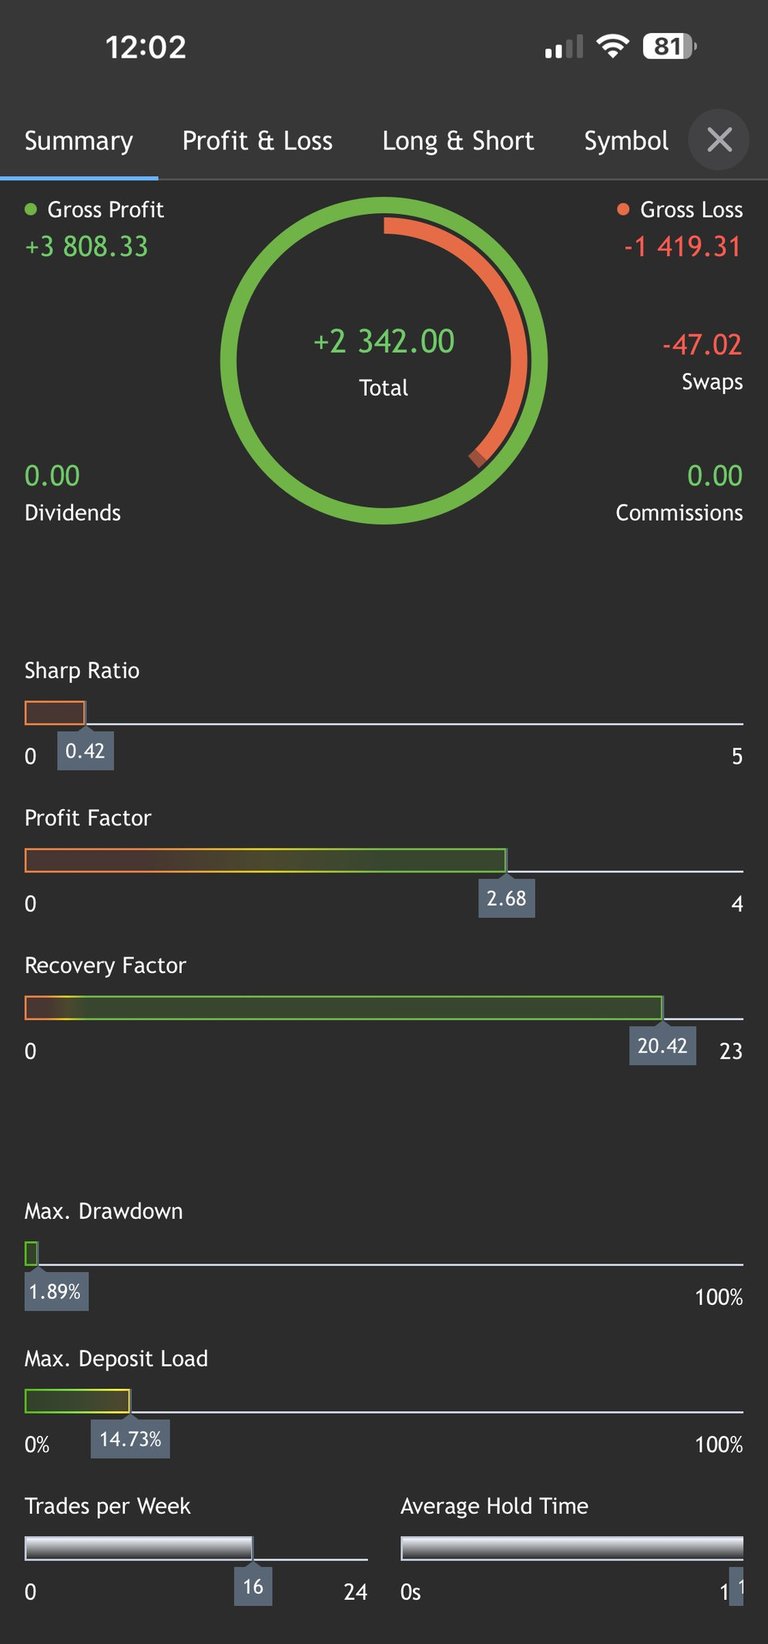Close the trading report with the X button
This screenshot has width=768, height=1644.
[719, 140]
